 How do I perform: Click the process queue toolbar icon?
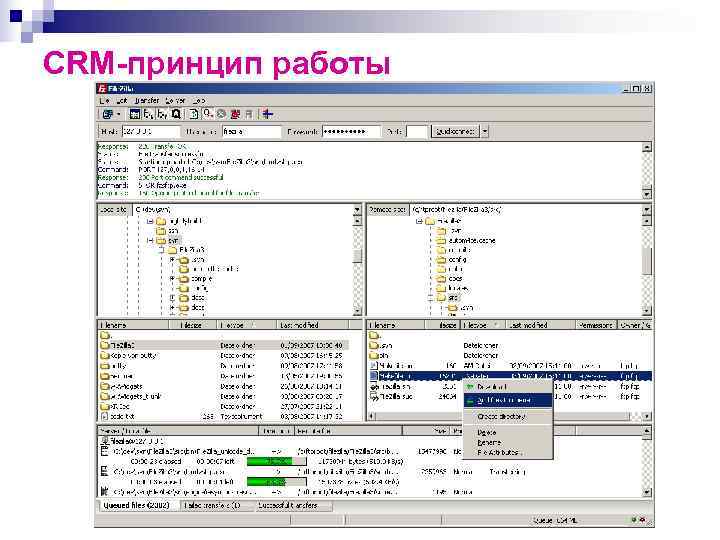(208, 114)
